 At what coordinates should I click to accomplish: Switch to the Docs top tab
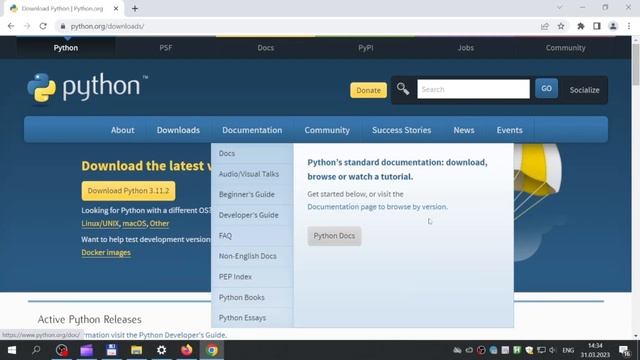(266, 48)
